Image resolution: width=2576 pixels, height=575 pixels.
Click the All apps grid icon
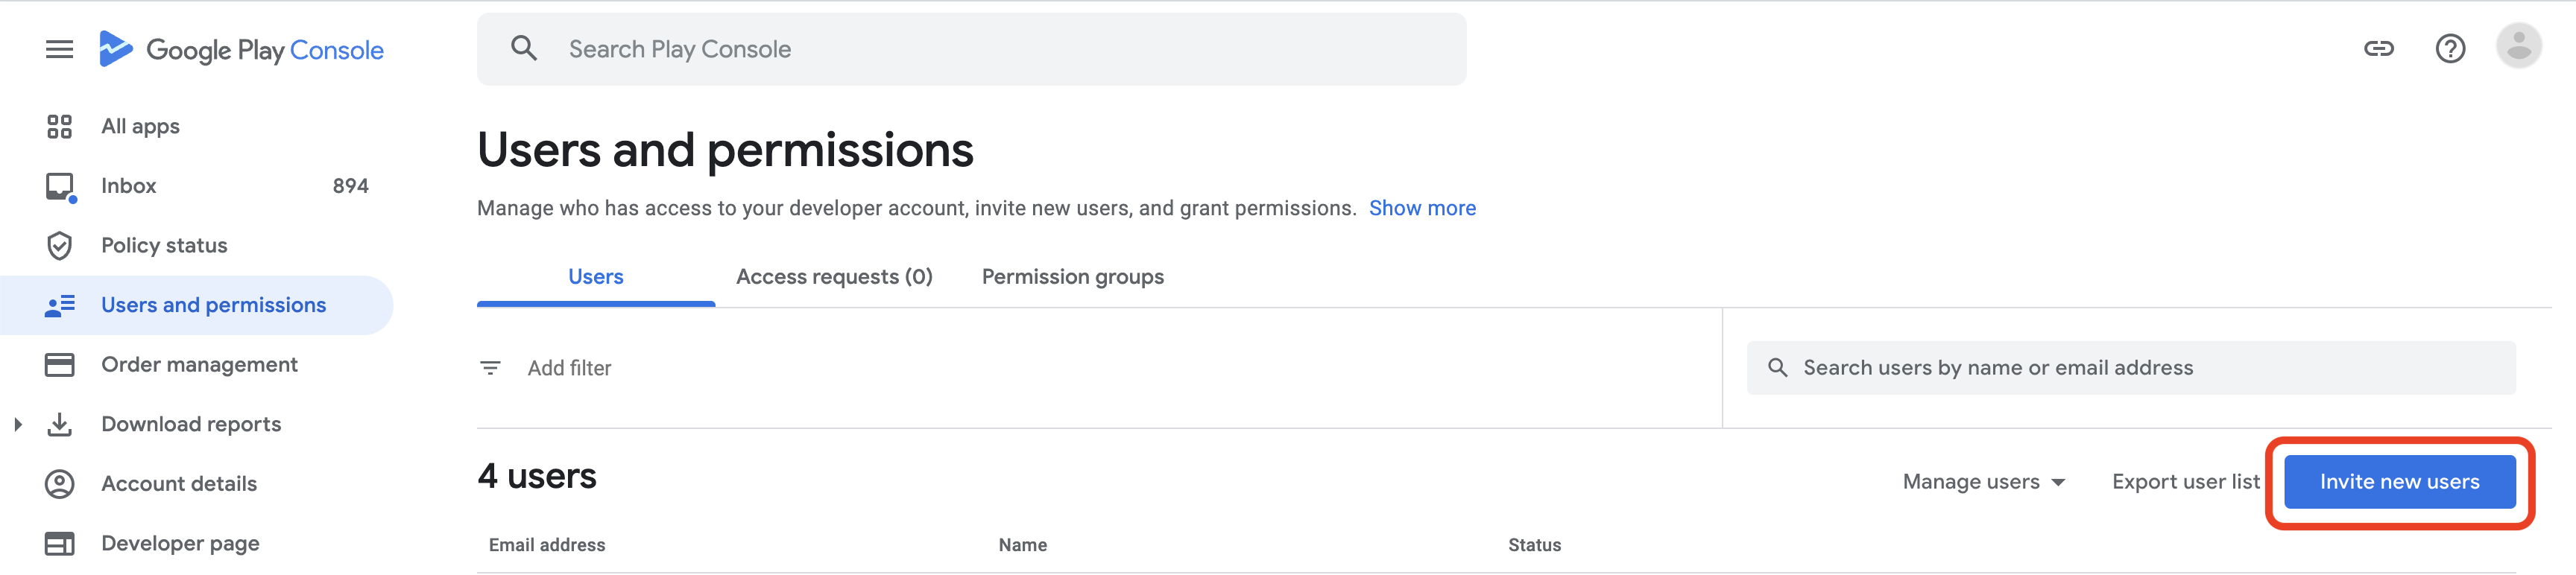(x=59, y=126)
